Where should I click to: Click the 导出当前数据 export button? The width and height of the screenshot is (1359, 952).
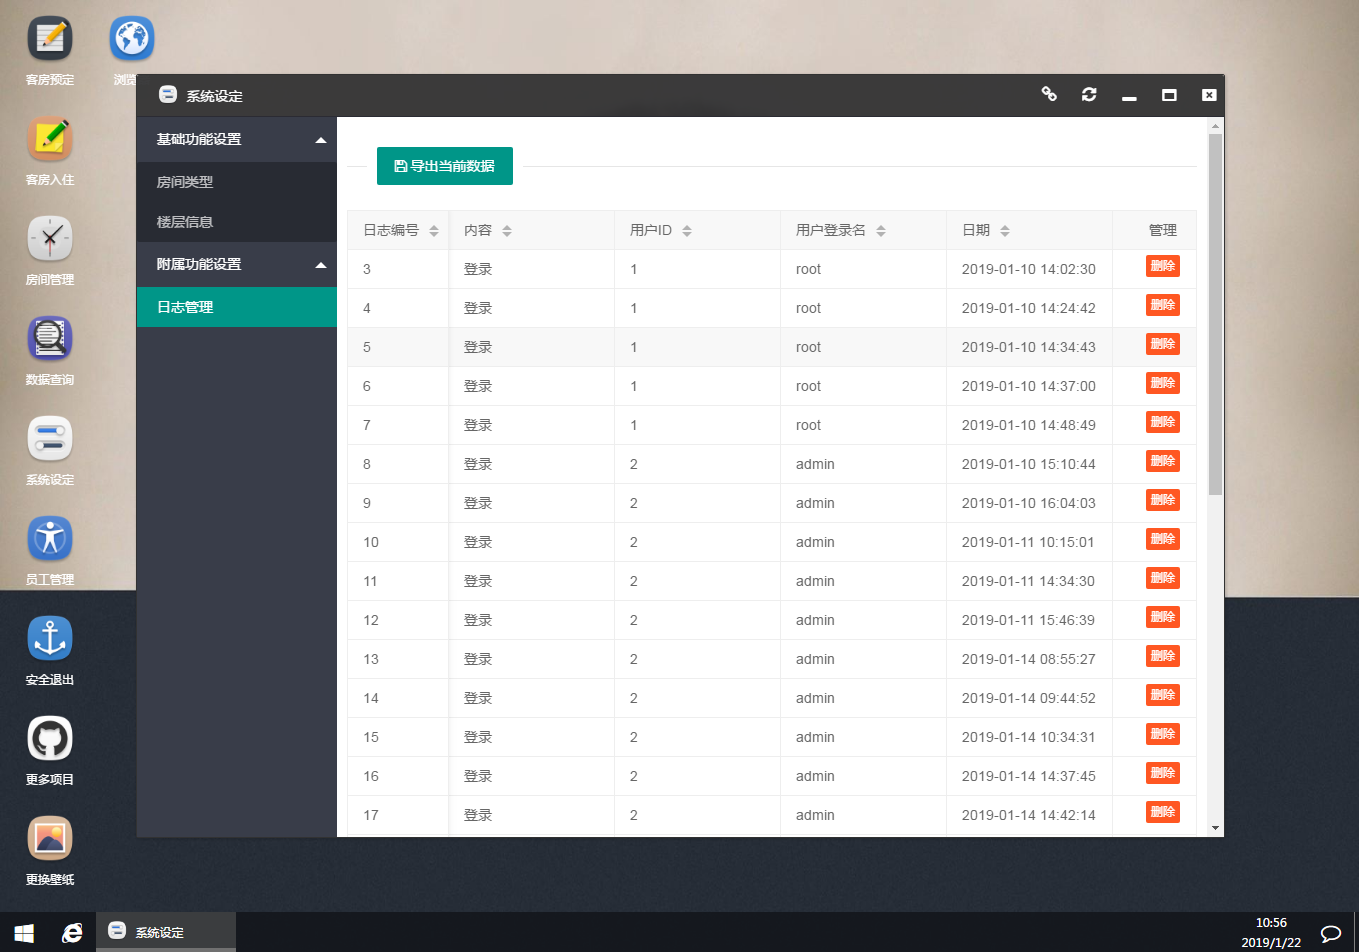pyautogui.click(x=445, y=166)
